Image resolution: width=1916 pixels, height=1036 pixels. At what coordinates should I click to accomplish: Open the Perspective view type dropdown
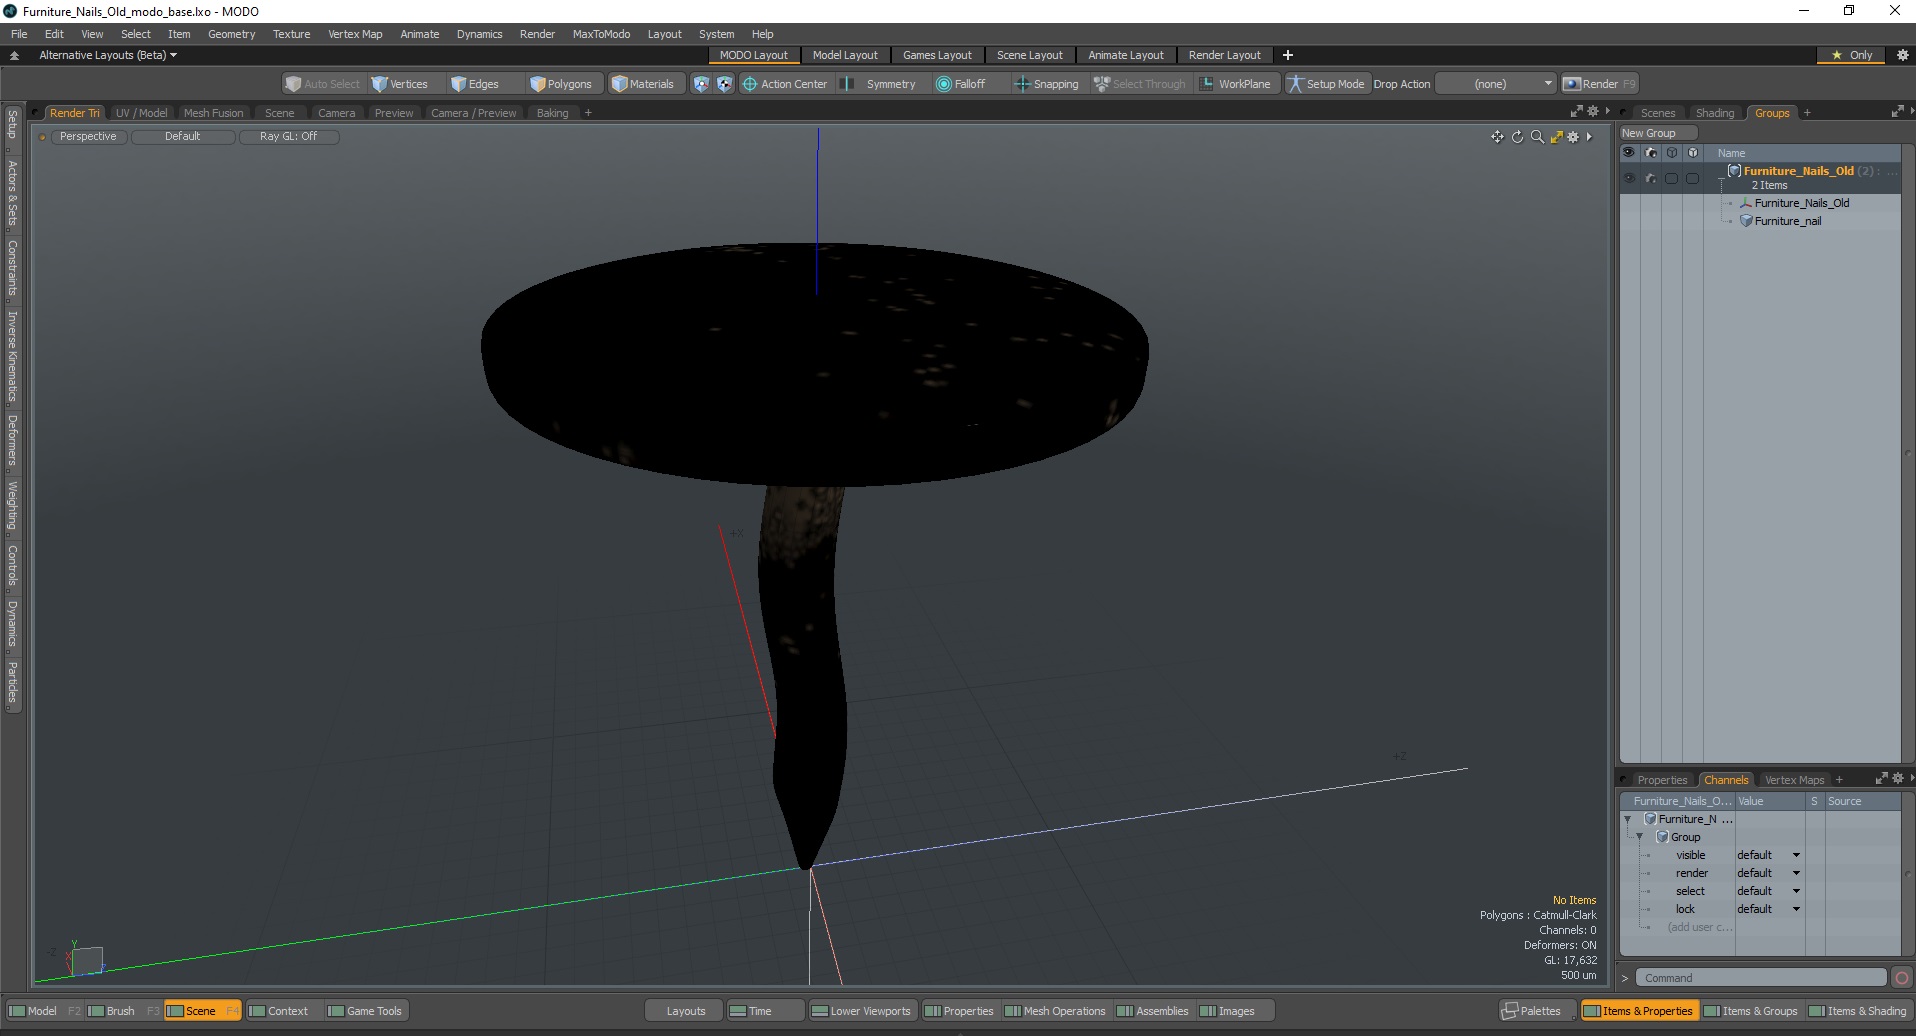tap(88, 136)
